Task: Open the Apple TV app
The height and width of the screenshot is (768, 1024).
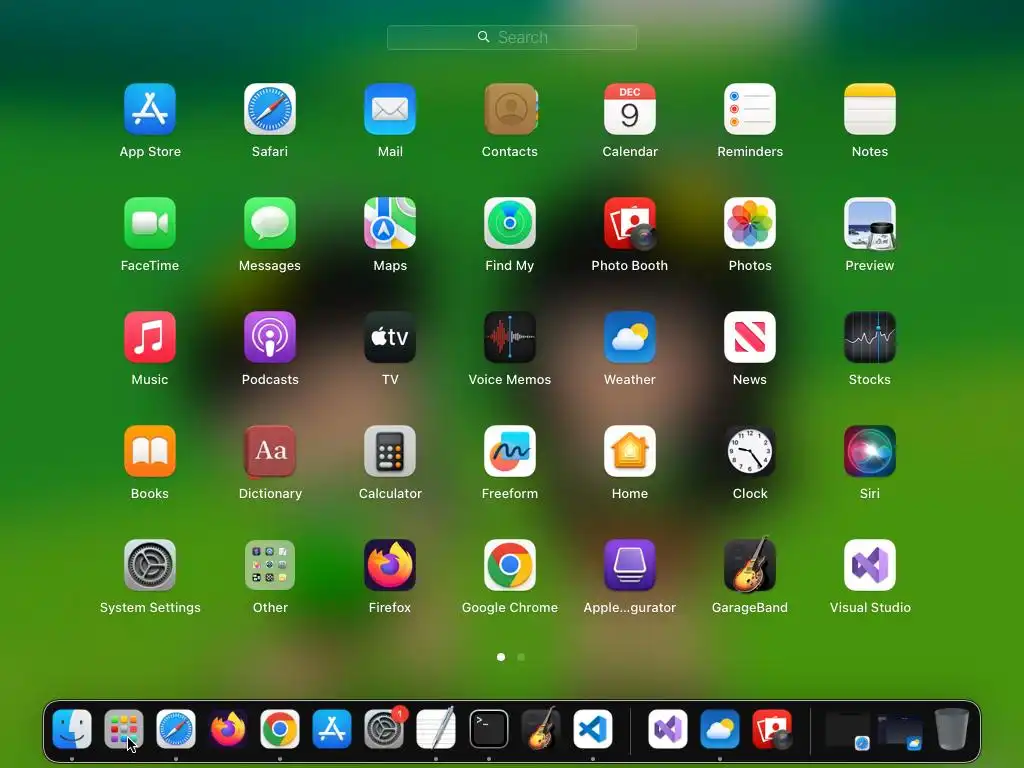Action: (x=390, y=337)
